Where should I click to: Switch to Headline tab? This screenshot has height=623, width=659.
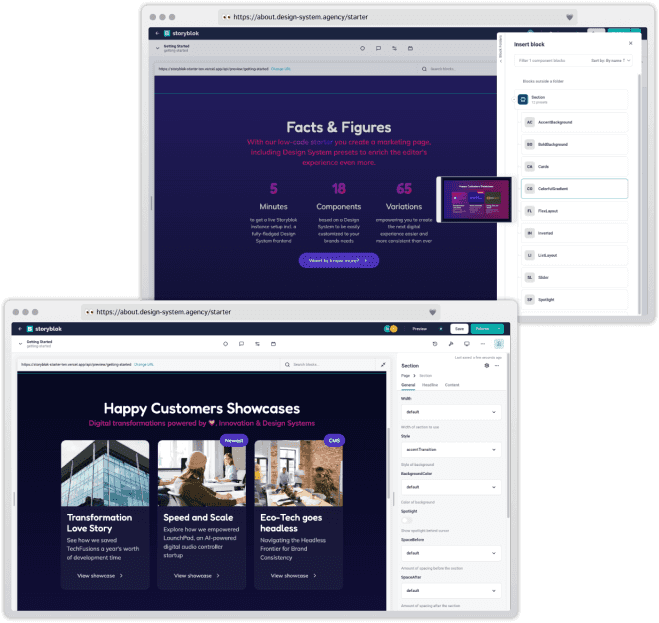pos(430,385)
